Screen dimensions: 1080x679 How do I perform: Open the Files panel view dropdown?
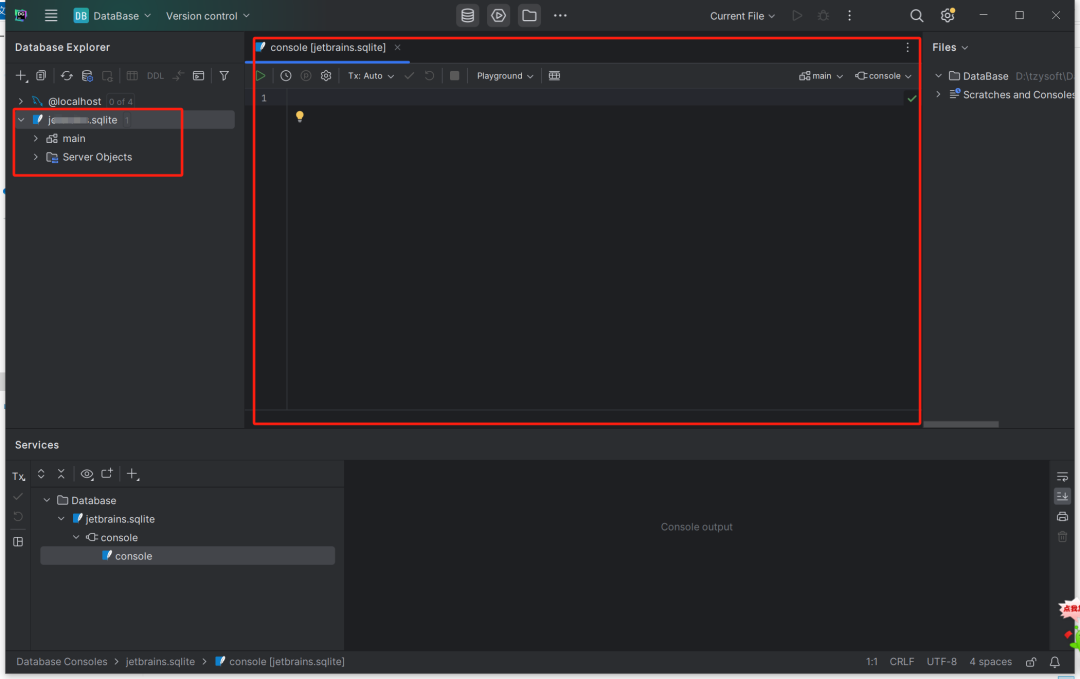pos(950,48)
